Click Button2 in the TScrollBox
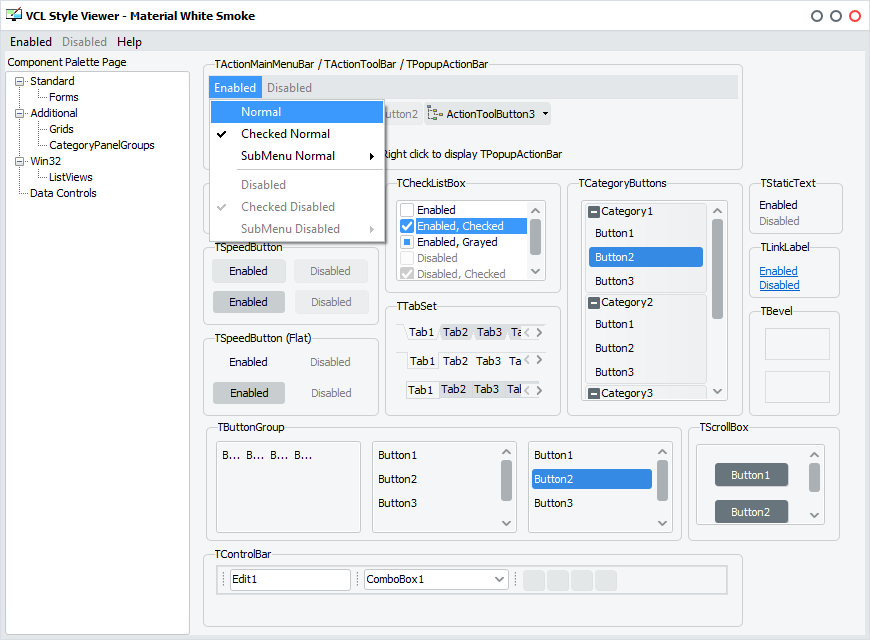This screenshot has height=640, width=870. click(x=751, y=512)
